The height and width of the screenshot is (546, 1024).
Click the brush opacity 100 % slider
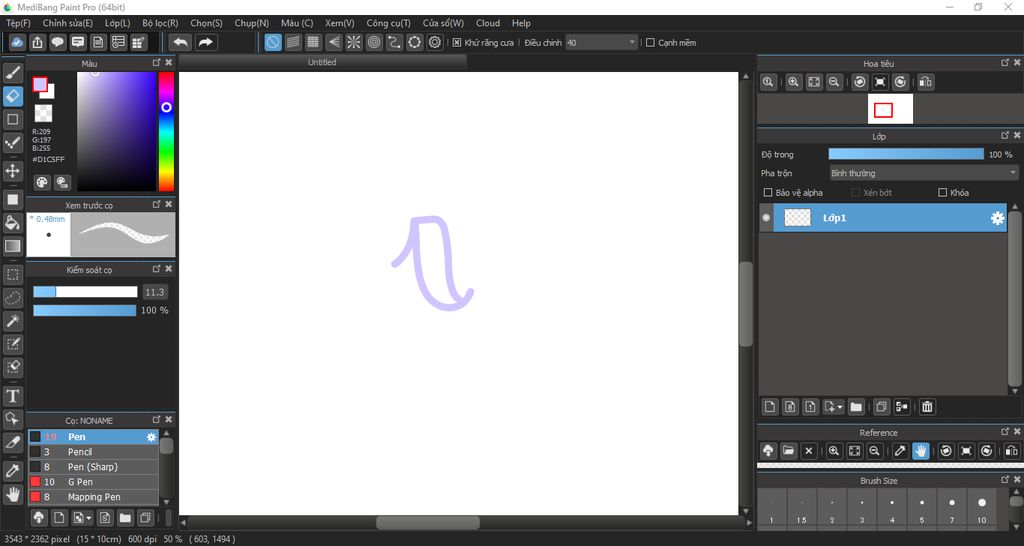pyautogui.click(x=85, y=310)
